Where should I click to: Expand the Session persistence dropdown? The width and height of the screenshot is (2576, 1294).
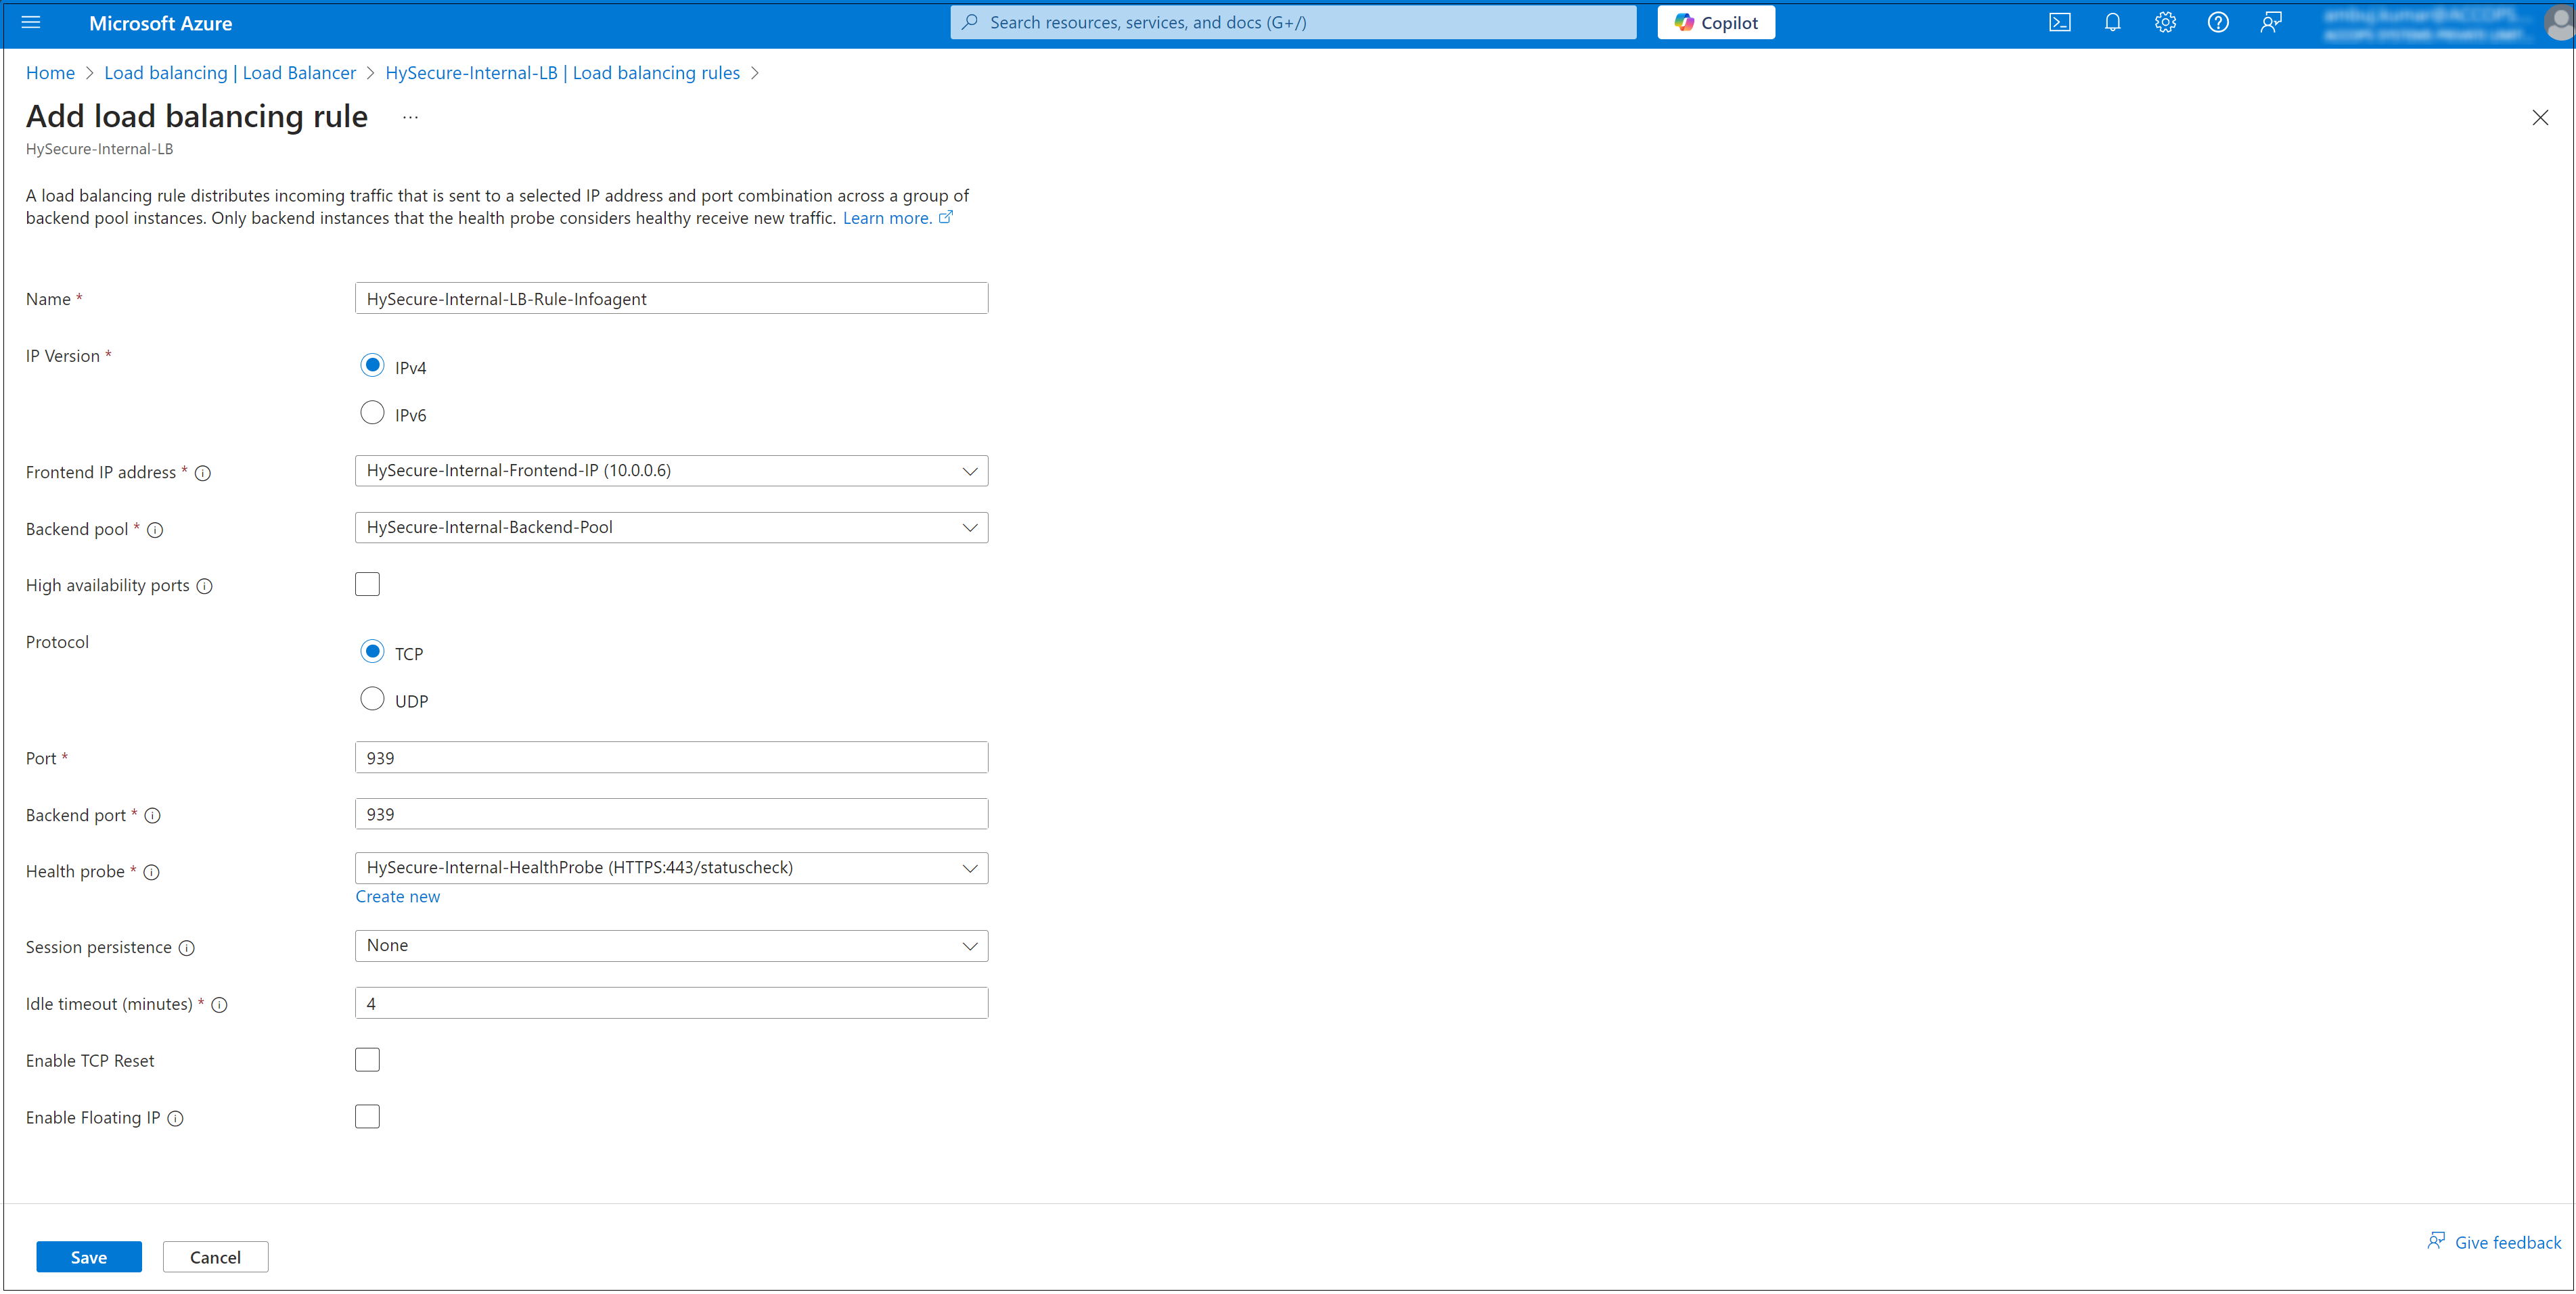point(671,945)
